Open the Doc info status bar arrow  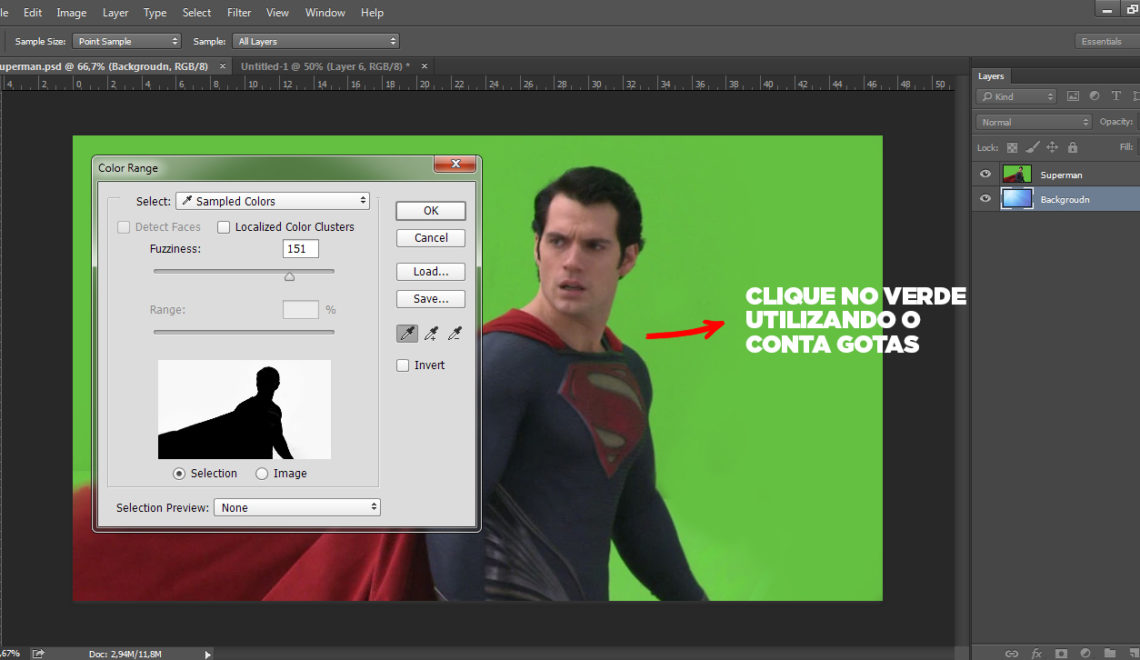pos(207,654)
